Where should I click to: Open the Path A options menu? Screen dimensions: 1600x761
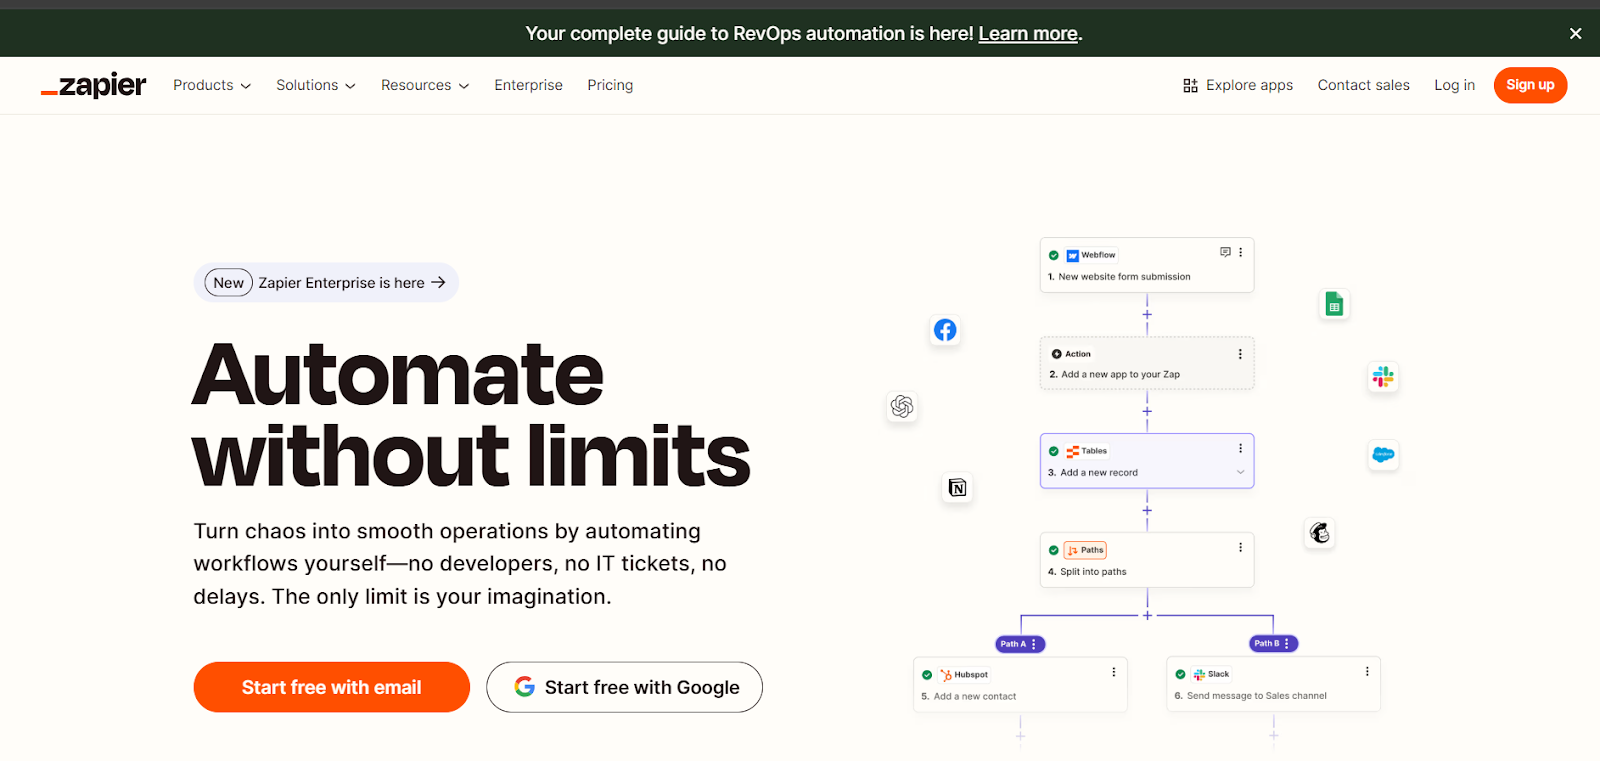[x=1034, y=644]
